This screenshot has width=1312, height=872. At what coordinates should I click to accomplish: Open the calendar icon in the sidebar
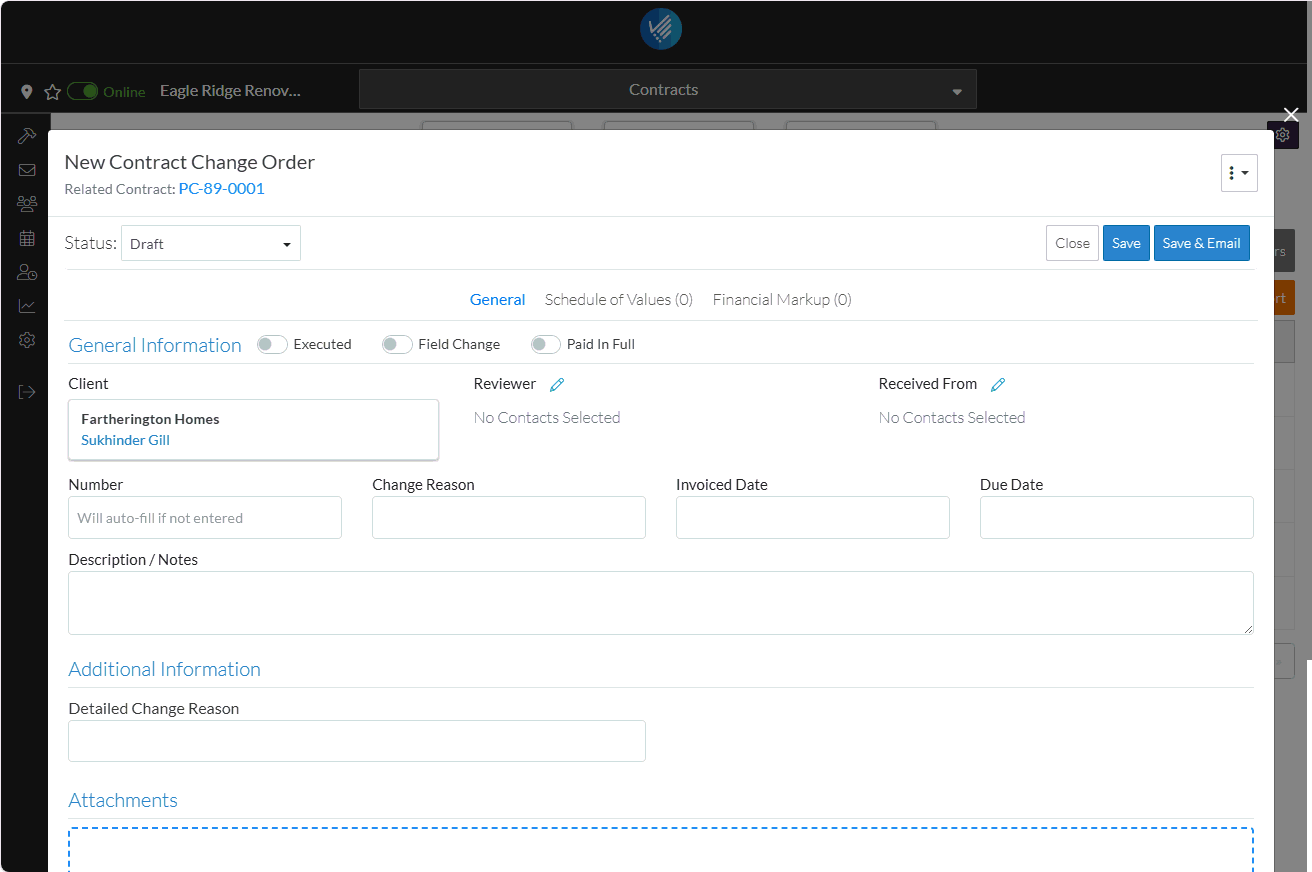click(27, 238)
